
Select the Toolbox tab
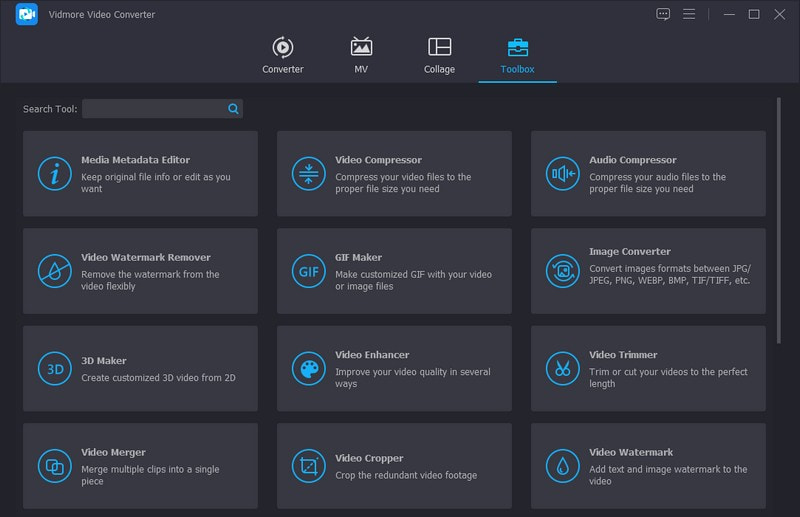pos(518,56)
